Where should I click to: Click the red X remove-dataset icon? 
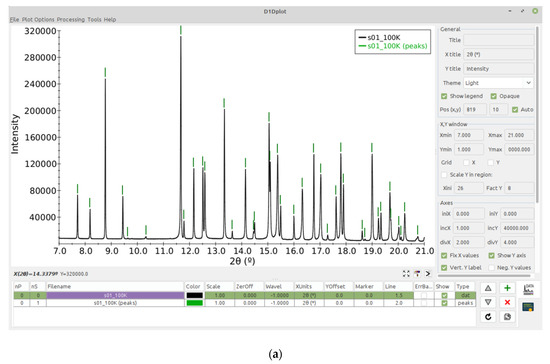point(507,302)
